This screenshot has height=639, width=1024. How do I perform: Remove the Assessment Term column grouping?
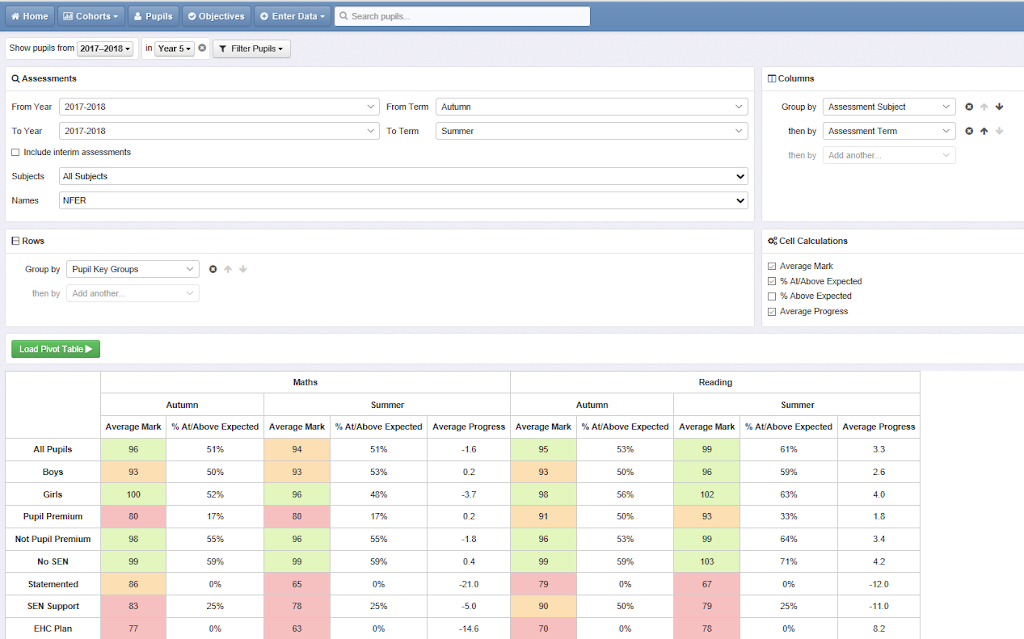[x=969, y=131]
